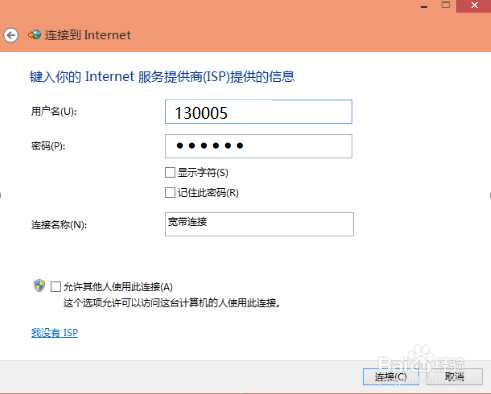Open the 我没有 ISP link
Viewport: 491px width, 394px height.
click(55, 333)
